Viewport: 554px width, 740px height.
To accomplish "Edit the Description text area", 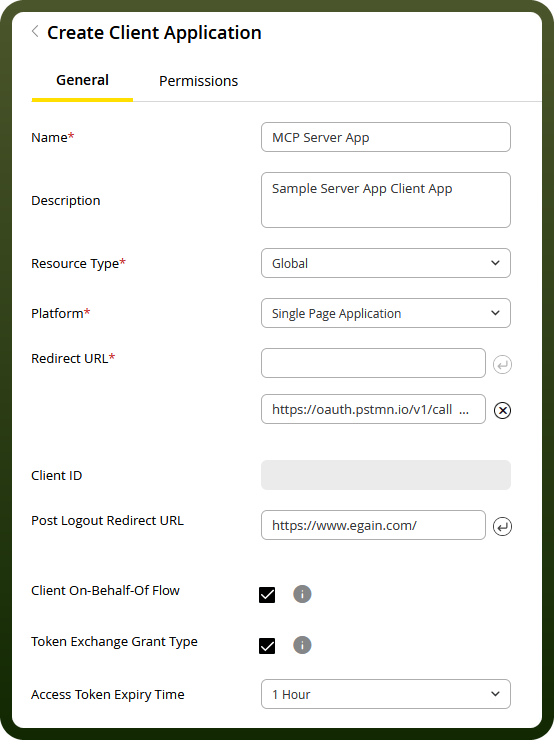I will coord(386,200).
